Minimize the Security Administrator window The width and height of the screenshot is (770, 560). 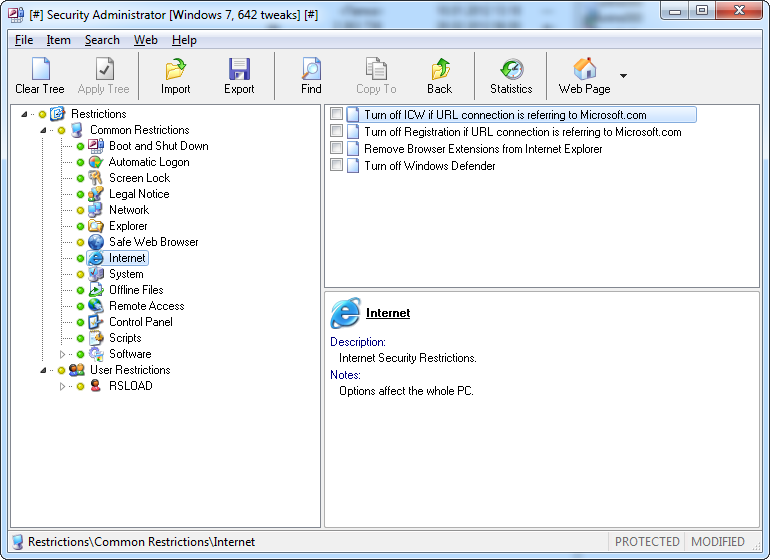675,10
